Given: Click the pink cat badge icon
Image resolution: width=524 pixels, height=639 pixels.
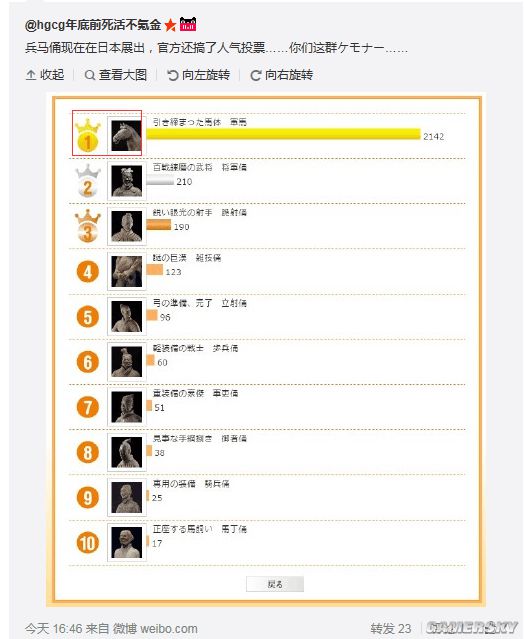Looking at the screenshot, I should 188,24.
